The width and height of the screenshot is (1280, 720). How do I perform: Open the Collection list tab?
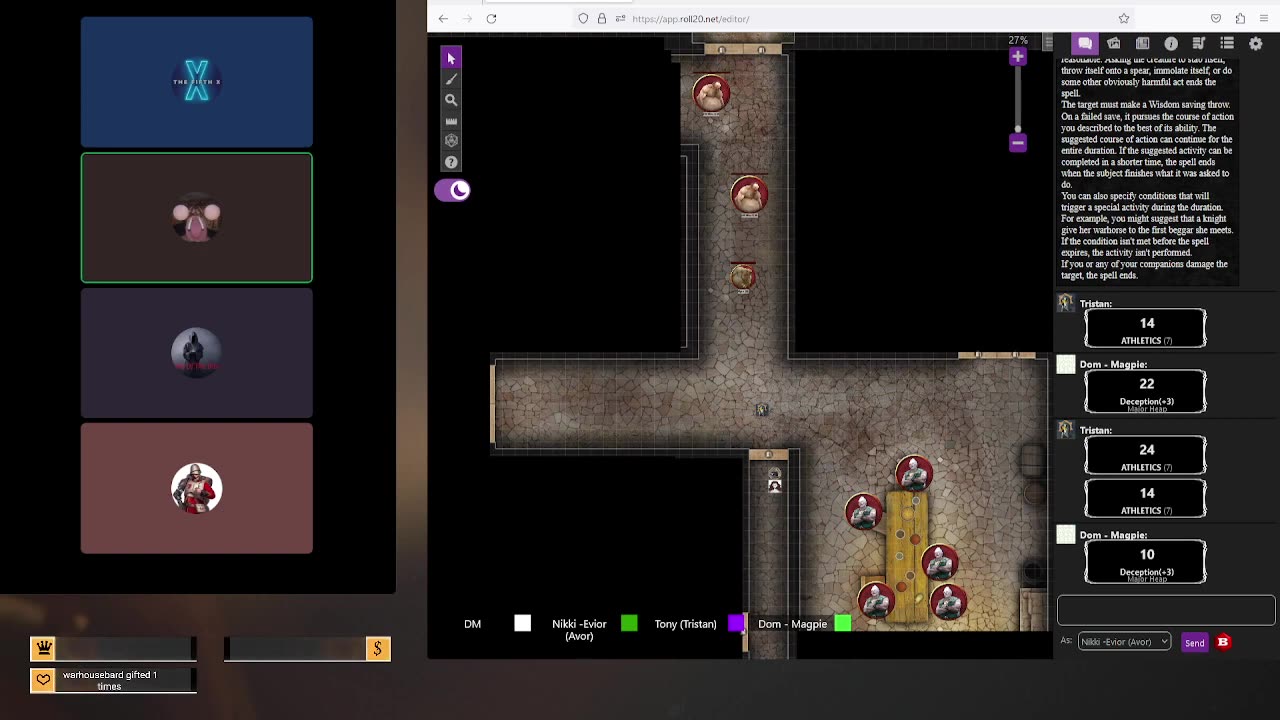pyautogui.click(x=1227, y=43)
